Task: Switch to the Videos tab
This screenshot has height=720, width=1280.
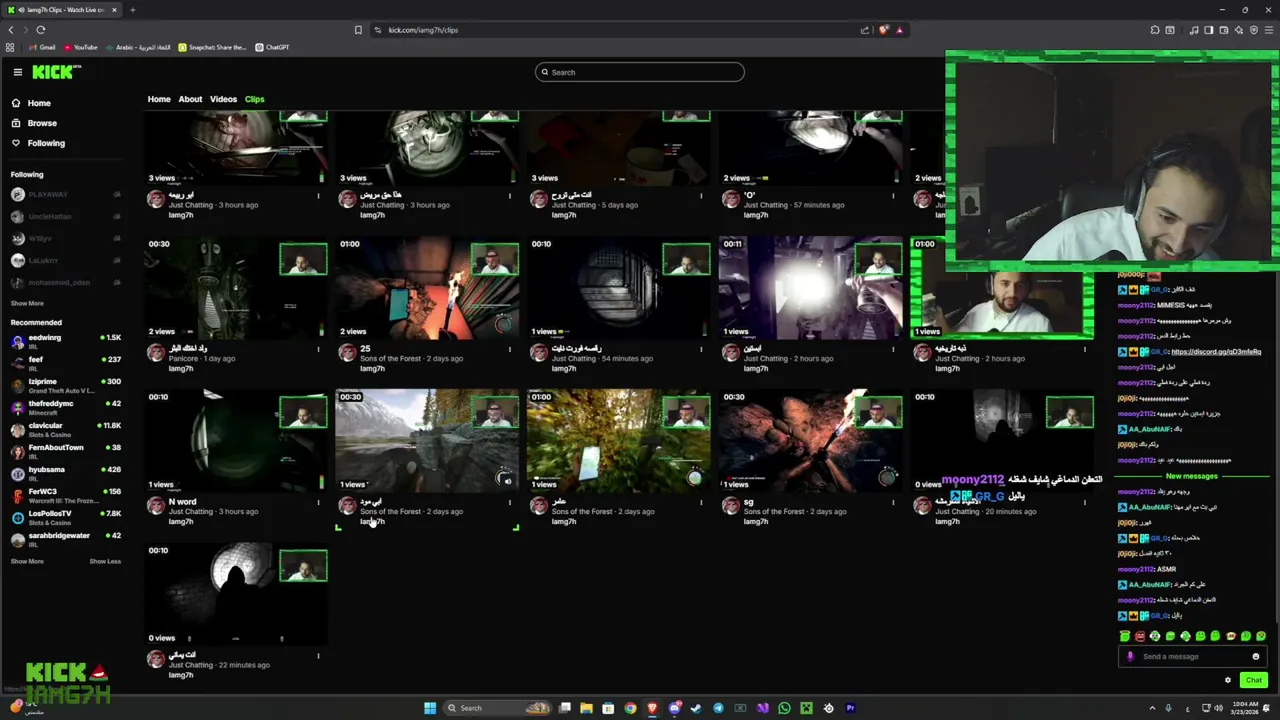Action: coord(223,99)
